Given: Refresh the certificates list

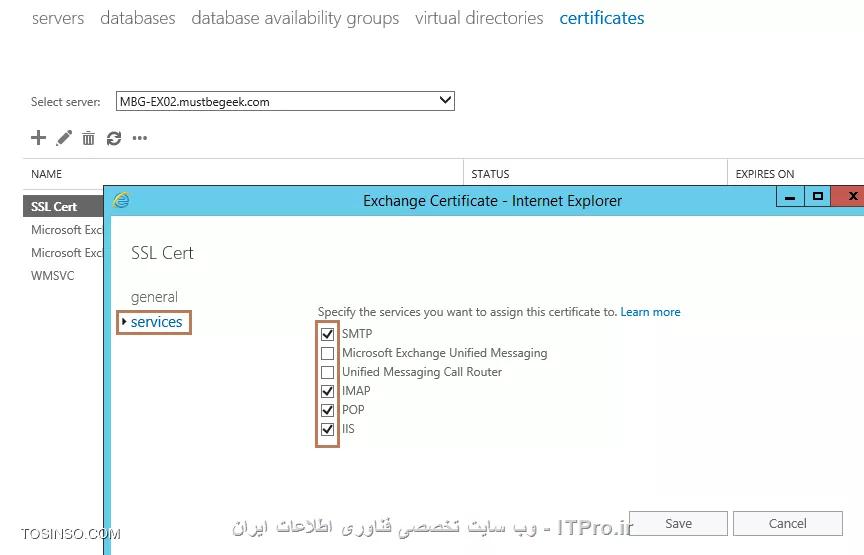Looking at the screenshot, I should click(x=114, y=138).
